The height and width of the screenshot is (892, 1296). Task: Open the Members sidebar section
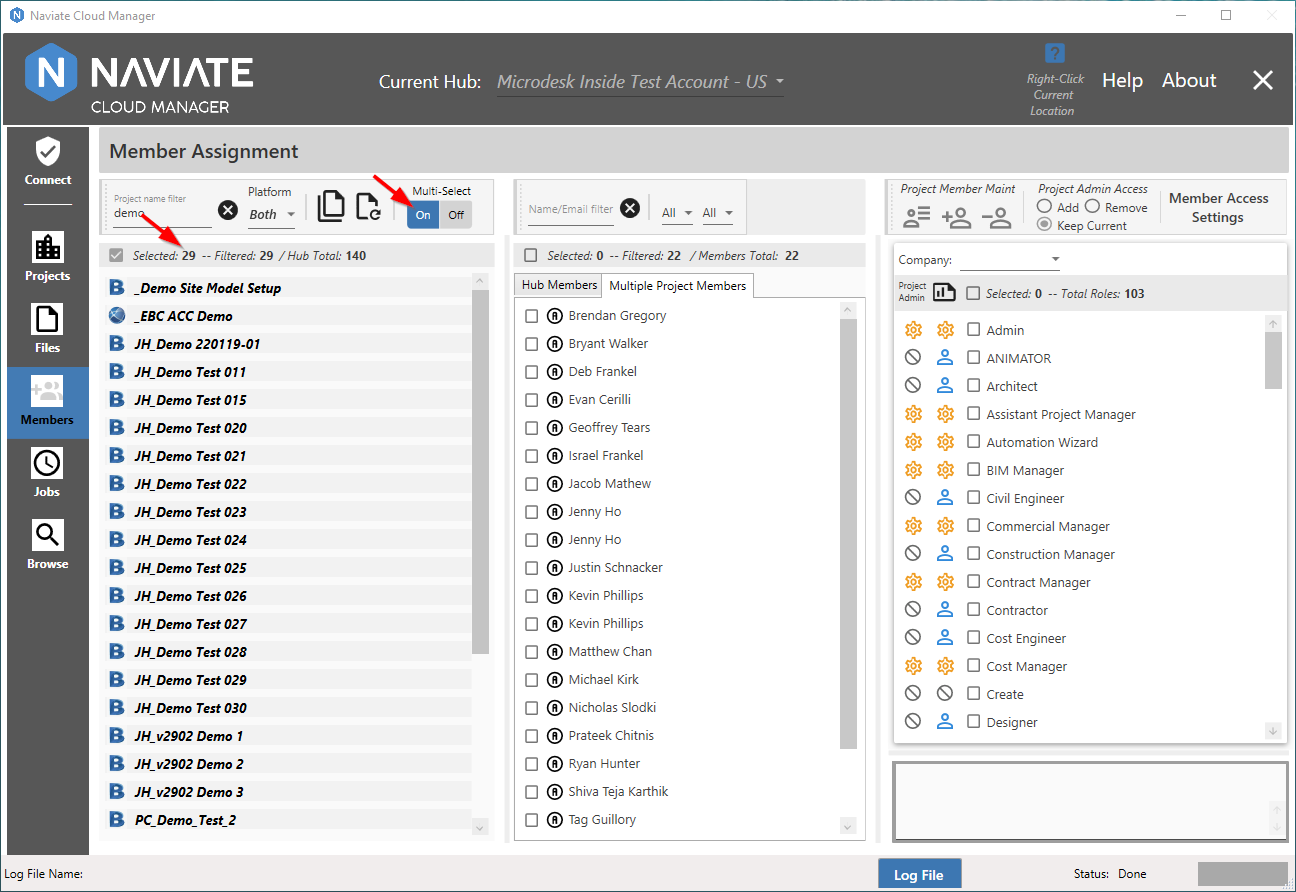tap(48, 402)
